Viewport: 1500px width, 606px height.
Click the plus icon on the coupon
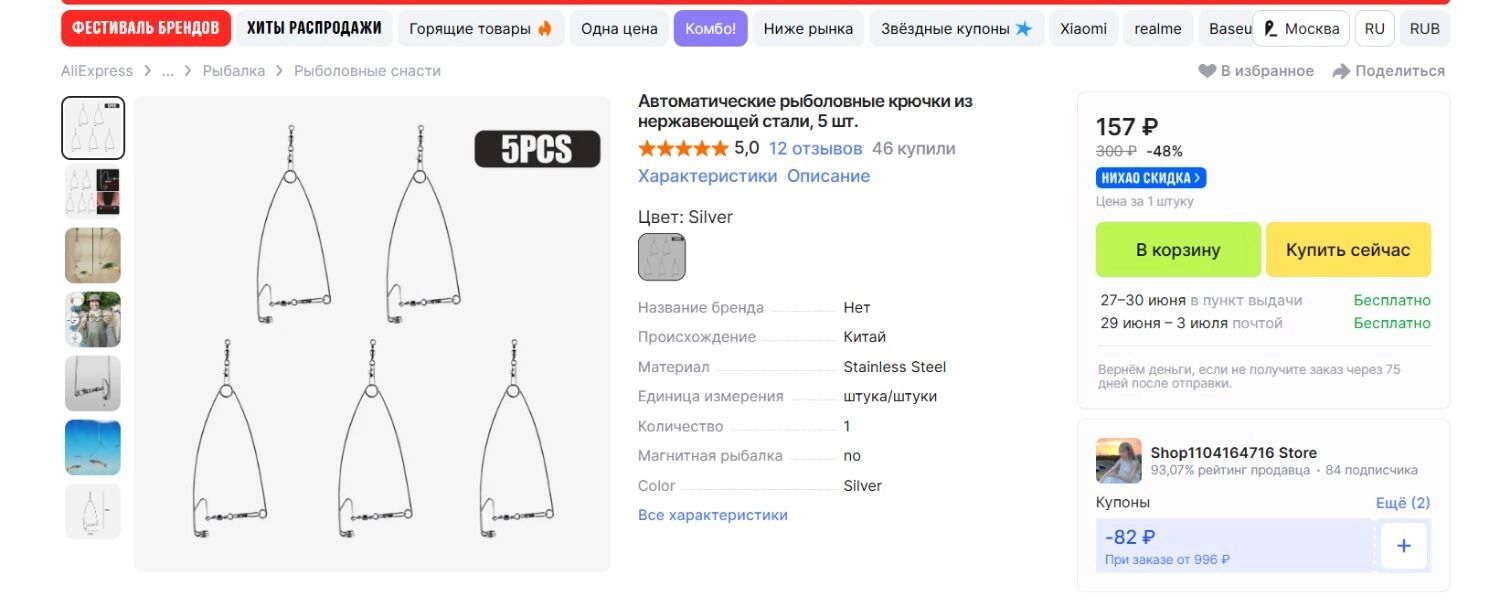pos(1403,546)
